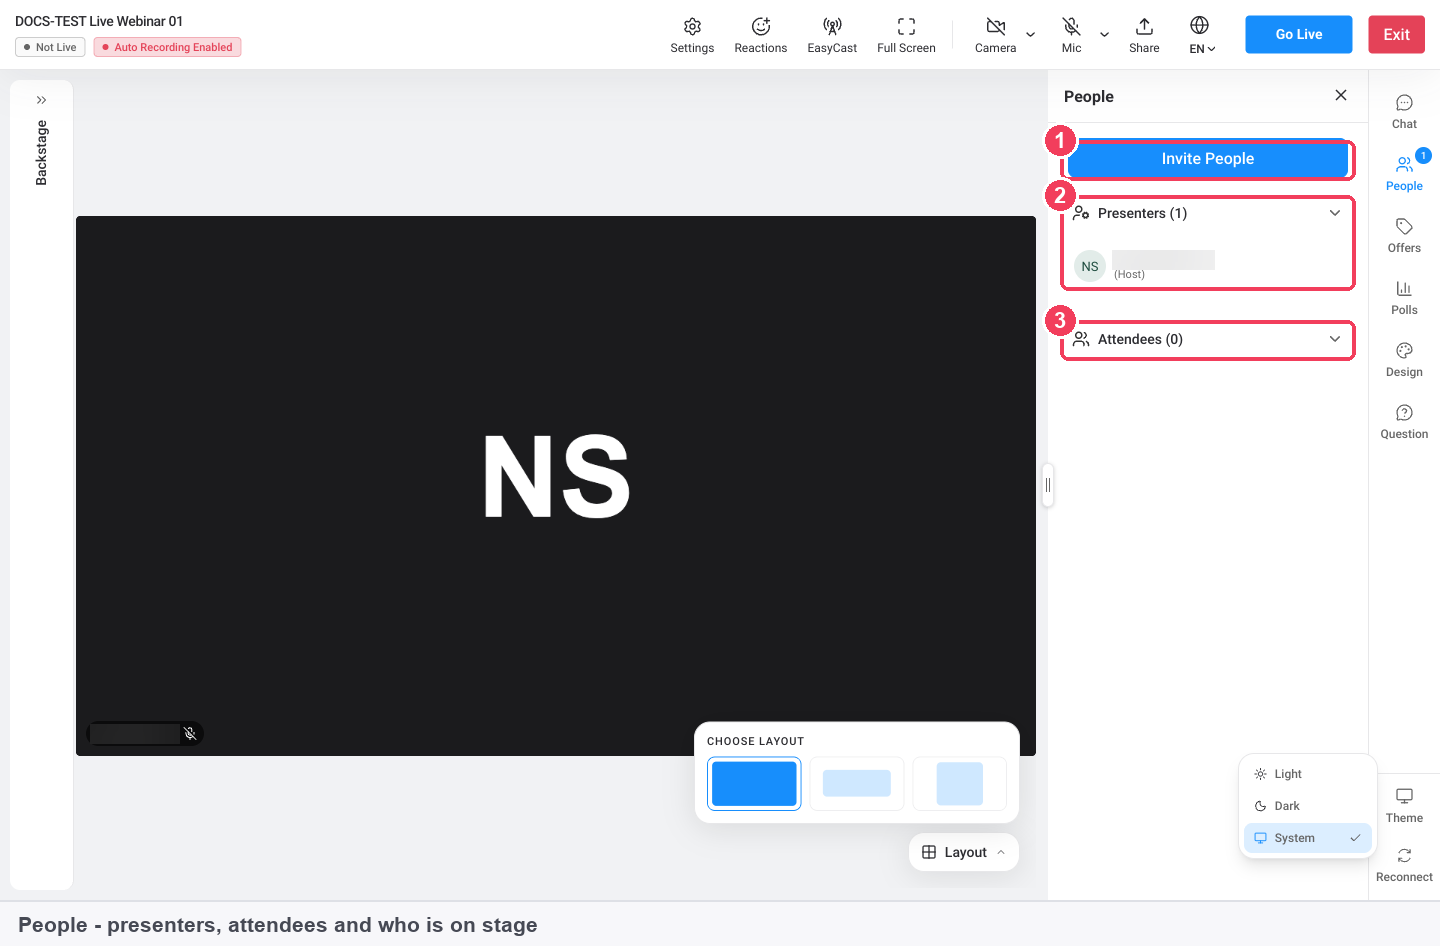Switch to Full Screen mode
The image size is (1440, 946).
point(906,35)
